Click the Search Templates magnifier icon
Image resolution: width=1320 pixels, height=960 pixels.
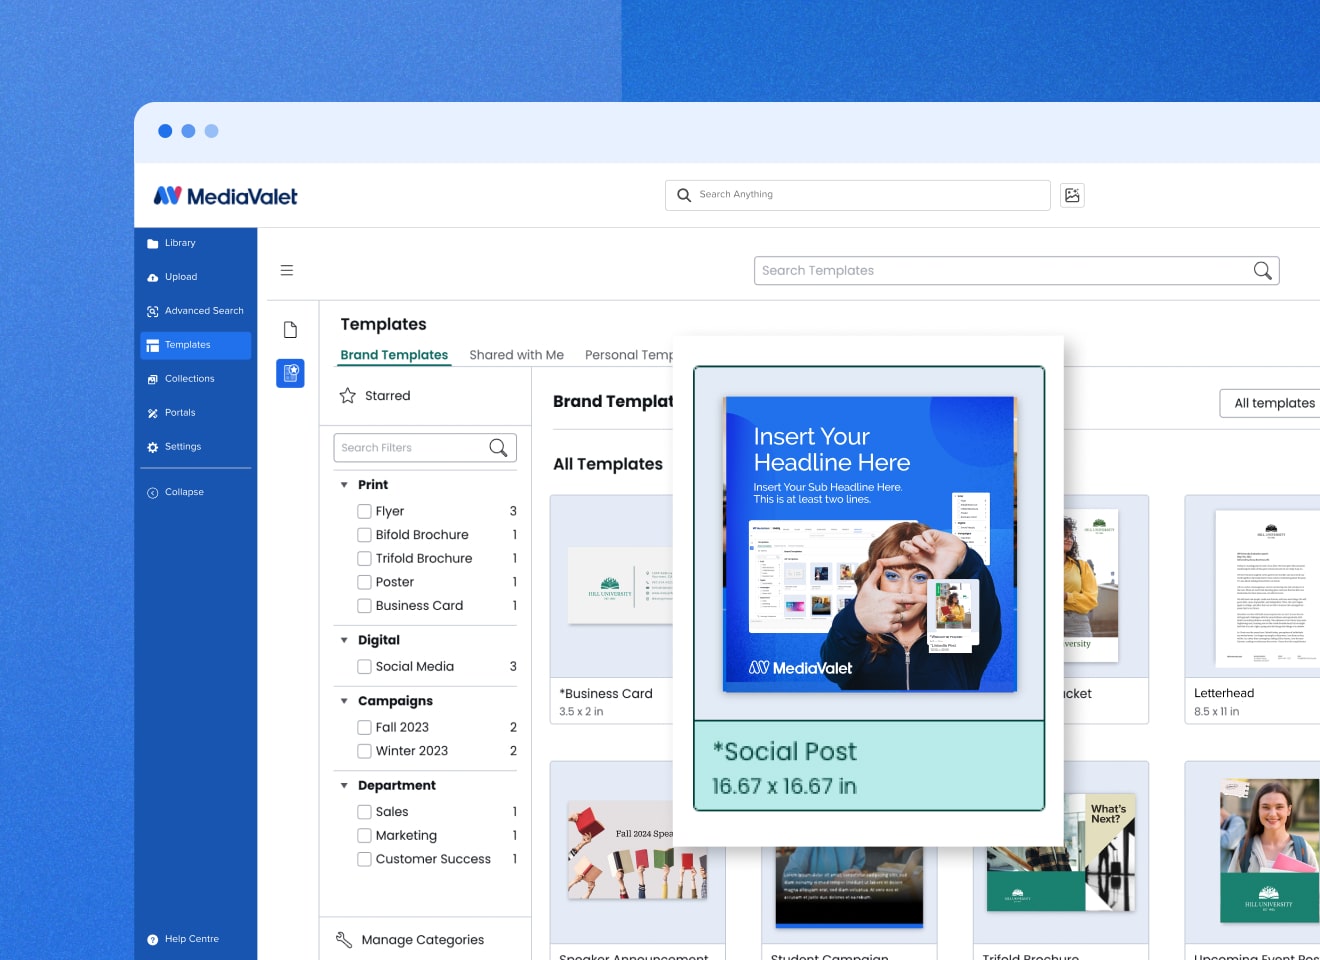point(1263,270)
